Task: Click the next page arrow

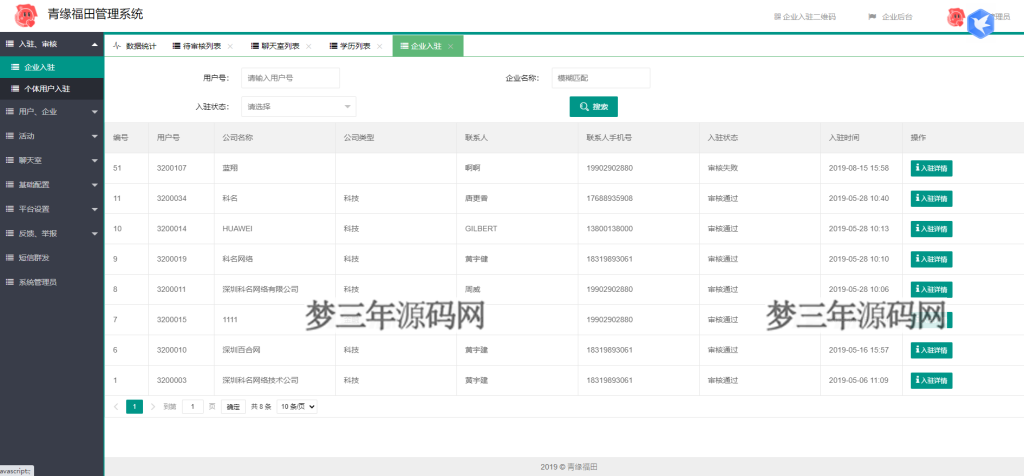Action: pyautogui.click(x=153, y=407)
